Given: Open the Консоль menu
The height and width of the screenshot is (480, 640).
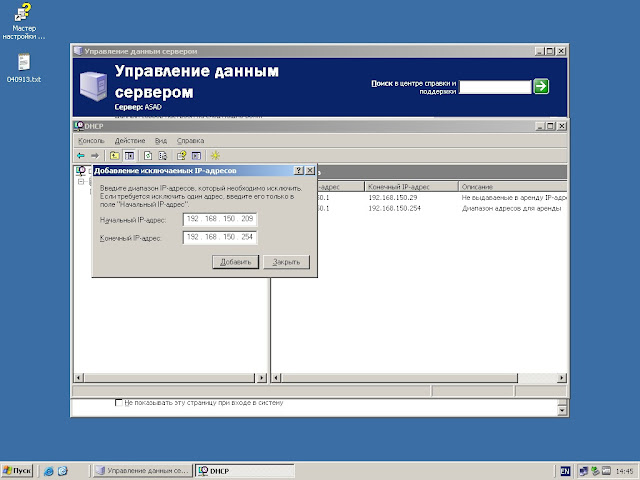Looking at the screenshot, I should 91,141.
